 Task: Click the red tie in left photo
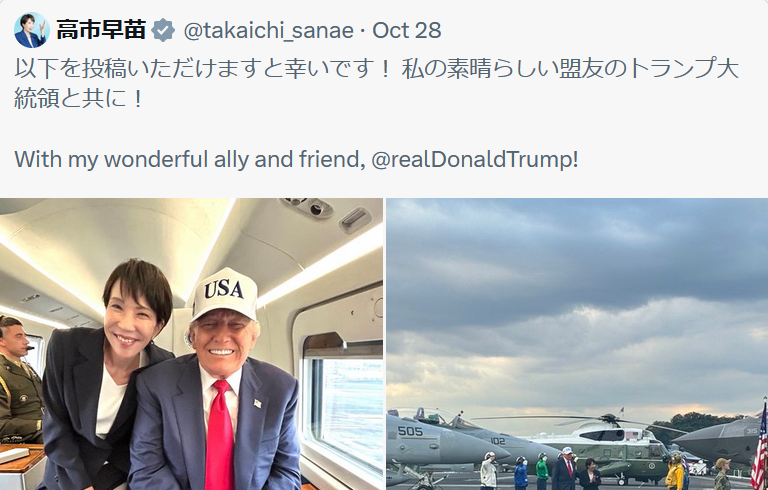(x=219, y=435)
